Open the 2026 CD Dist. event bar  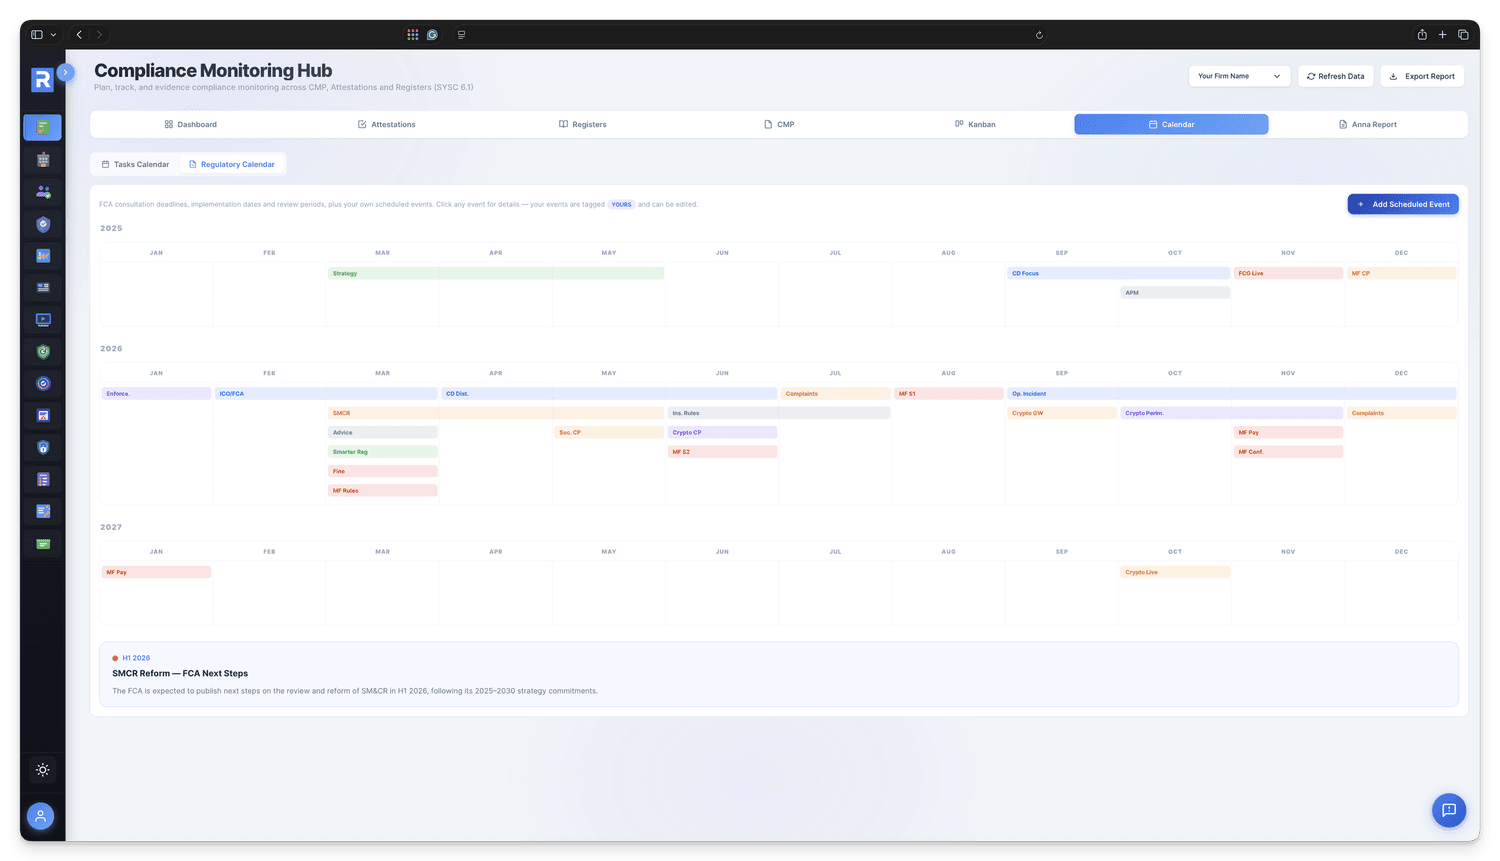tap(609, 394)
